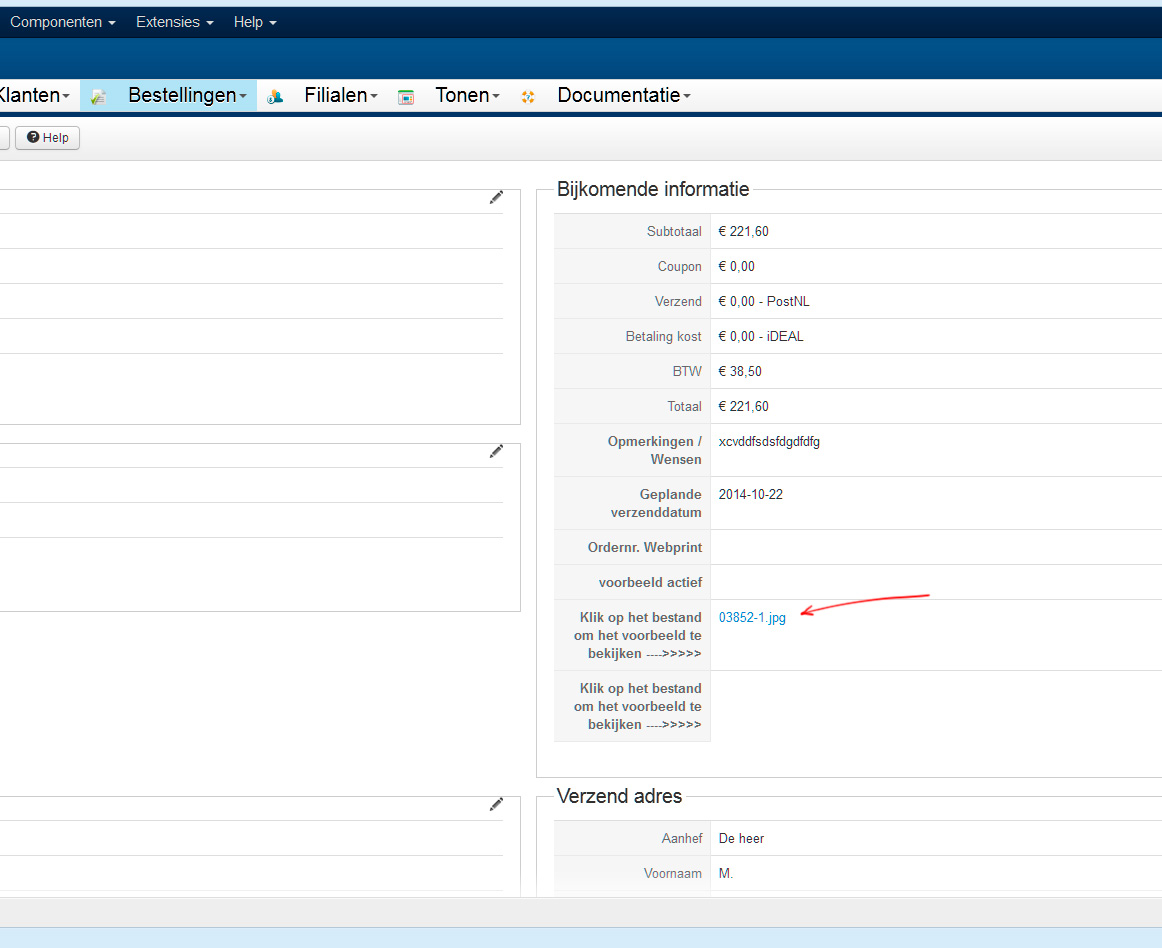The height and width of the screenshot is (948, 1162).
Task: Open the Tonen dropdown
Action: tap(467, 95)
